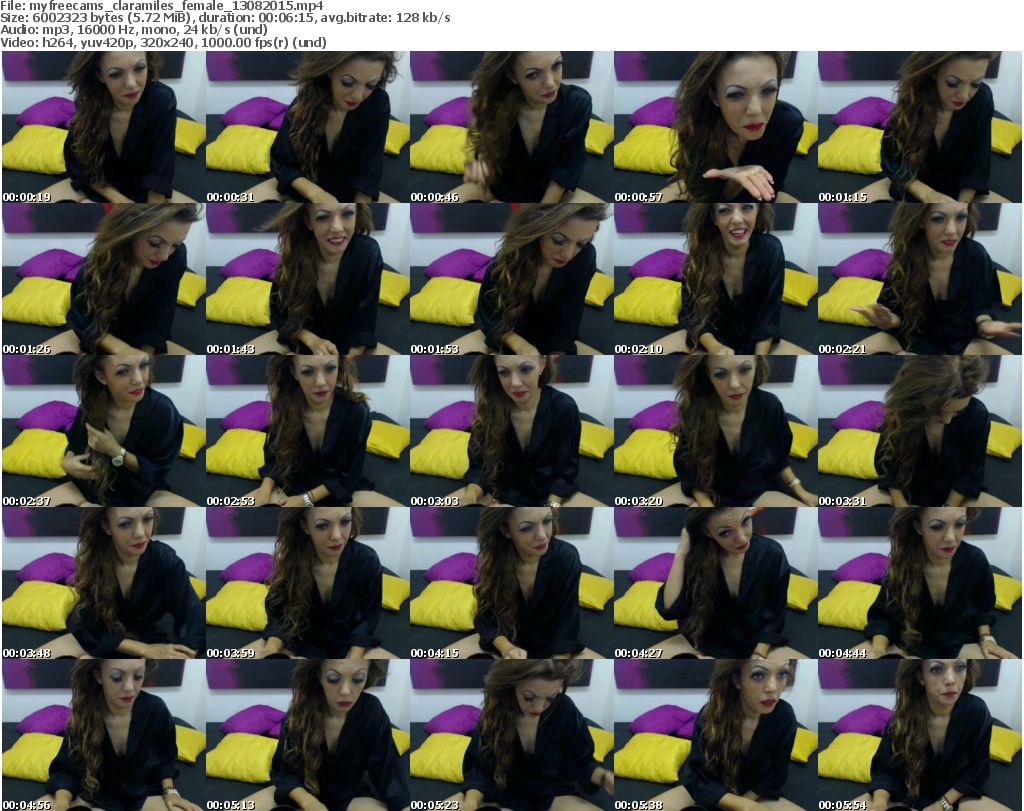Image resolution: width=1024 pixels, height=811 pixels.
Task: Click the frame marked 00:05:23
Action: (x=511, y=735)
